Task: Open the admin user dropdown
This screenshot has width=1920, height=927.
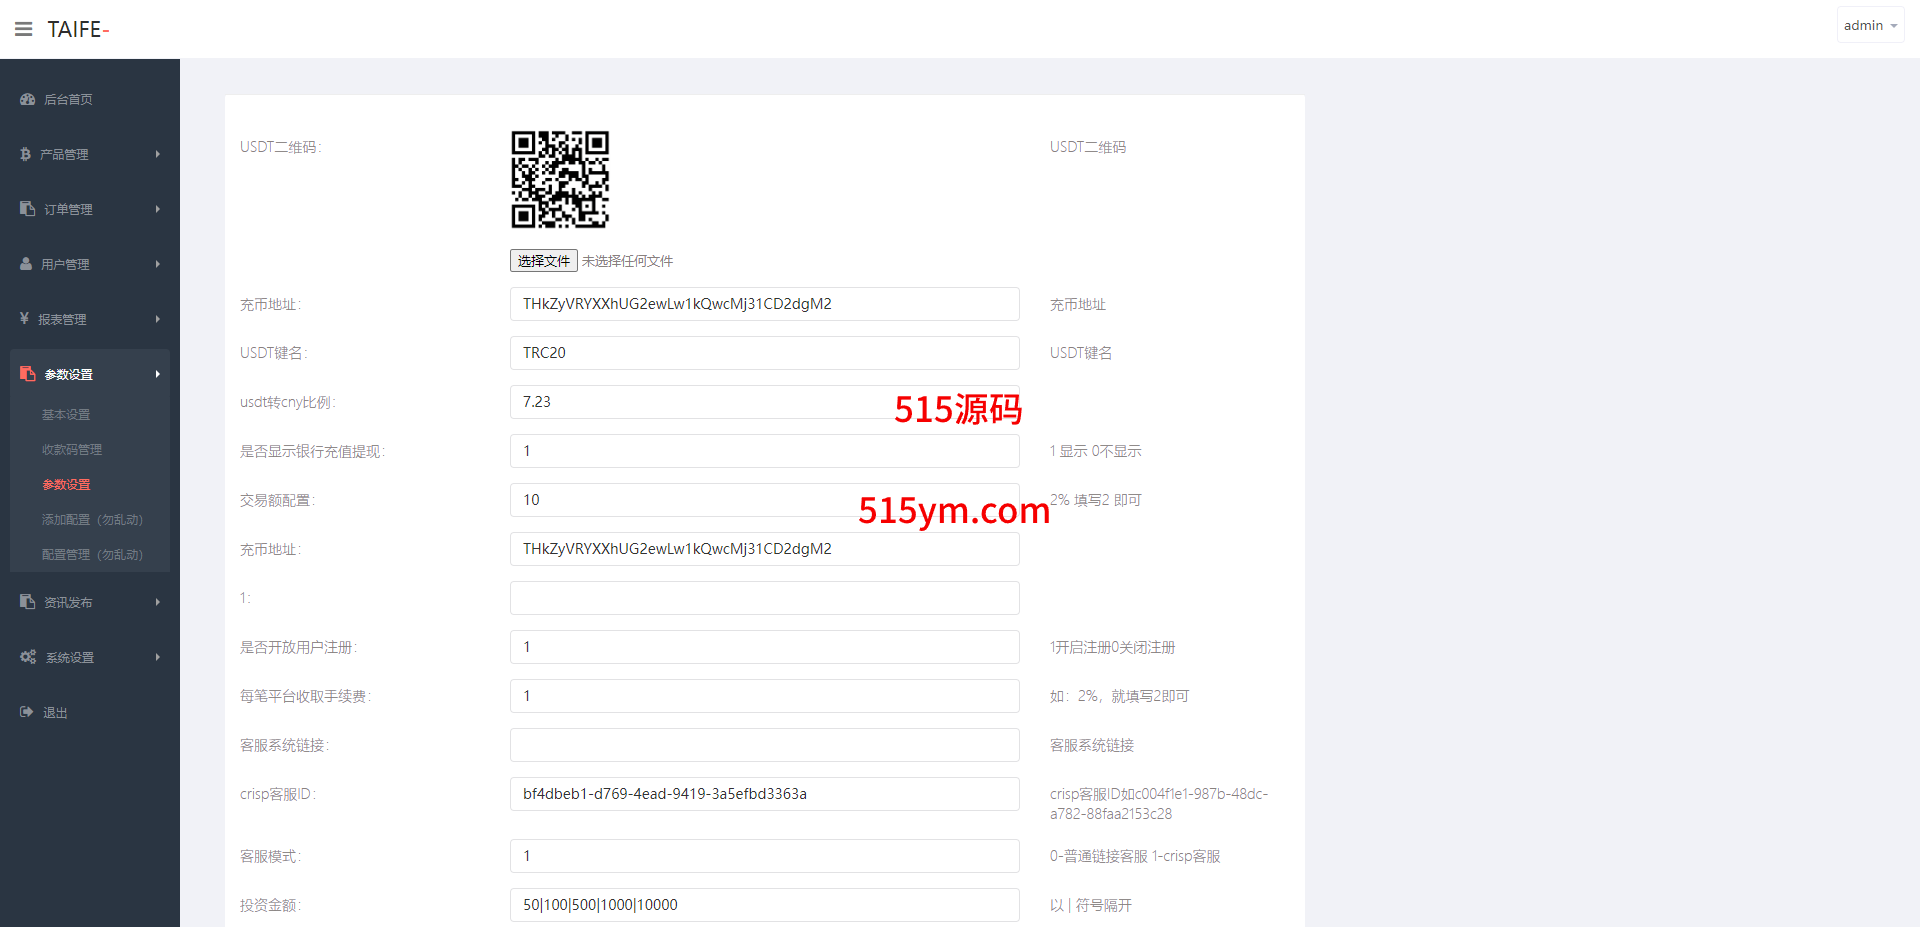Action: click(x=1869, y=26)
